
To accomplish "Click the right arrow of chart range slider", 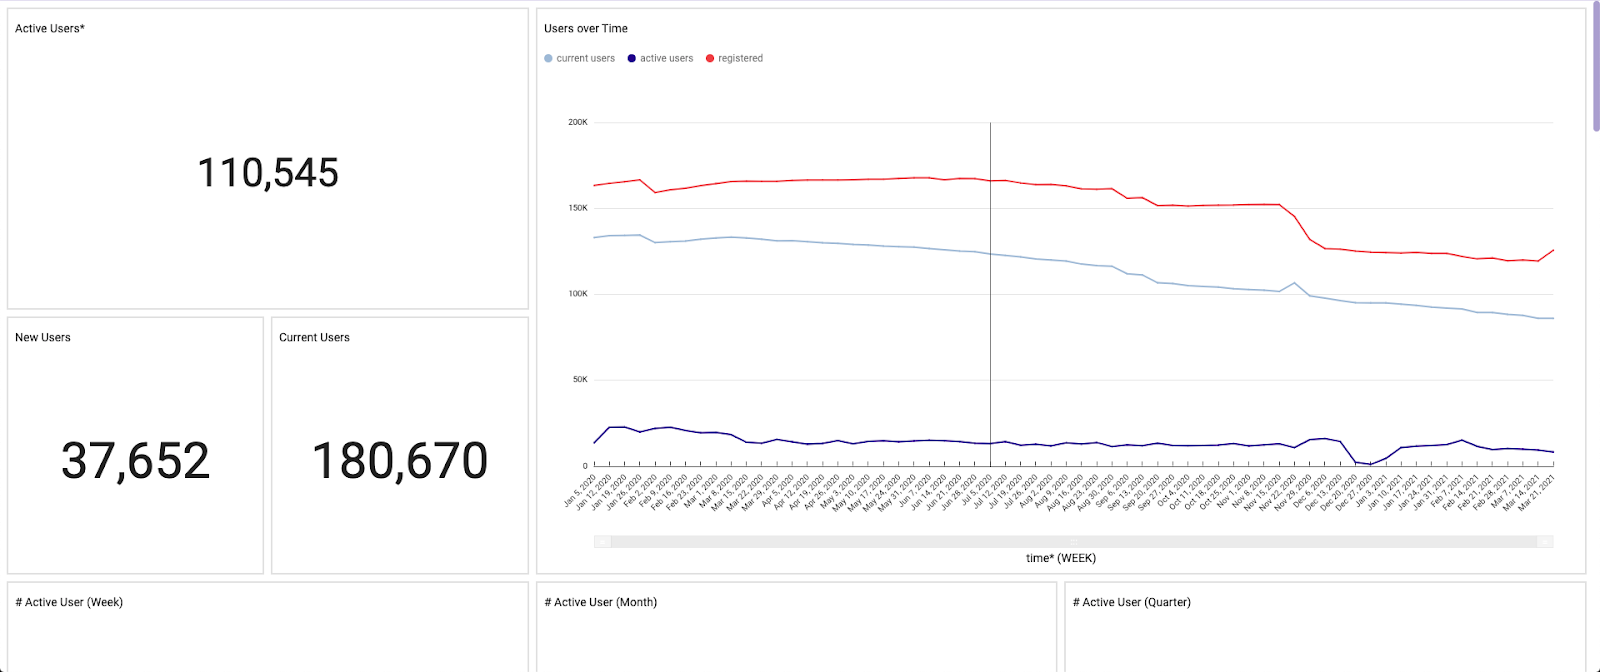I will tap(1545, 542).
